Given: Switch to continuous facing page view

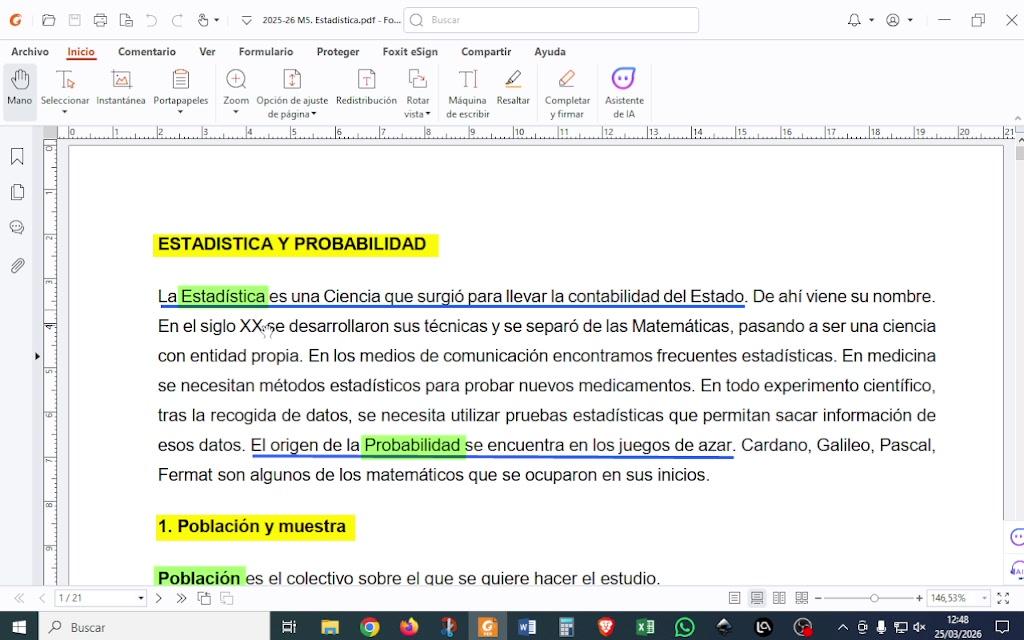Looking at the screenshot, I should (x=801, y=598).
